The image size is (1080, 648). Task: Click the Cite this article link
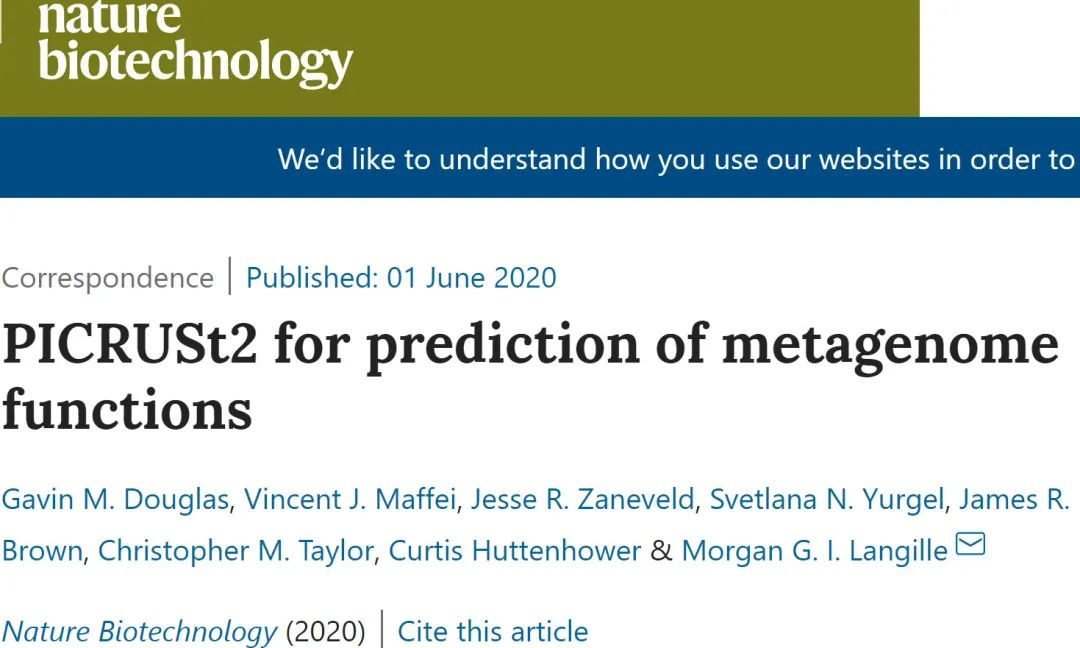(x=493, y=632)
